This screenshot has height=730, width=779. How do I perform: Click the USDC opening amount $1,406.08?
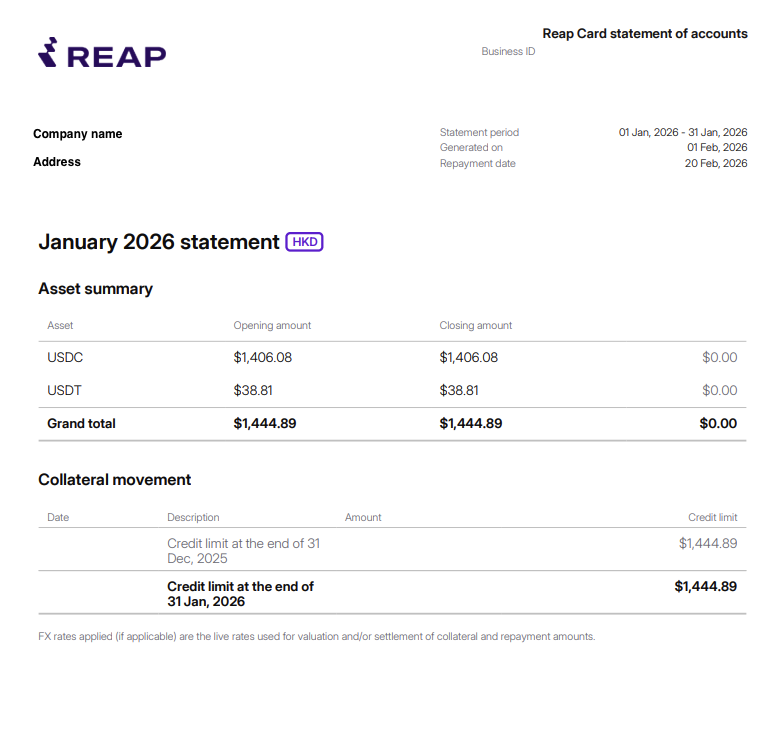(x=263, y=357)
